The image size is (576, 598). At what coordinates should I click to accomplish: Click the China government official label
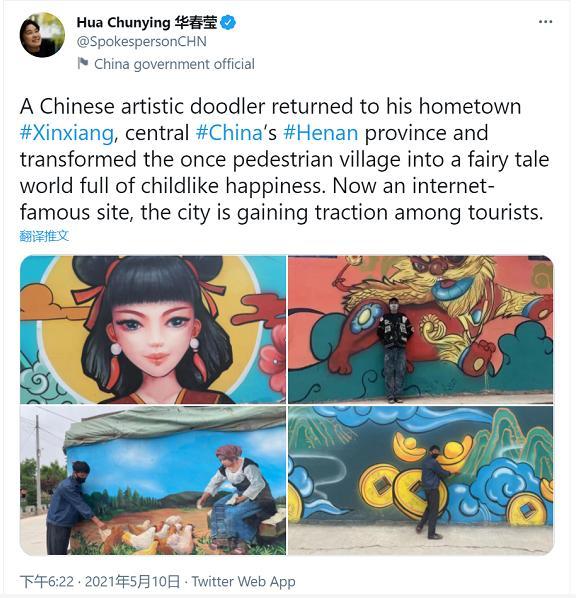click(x=174, y=64)
